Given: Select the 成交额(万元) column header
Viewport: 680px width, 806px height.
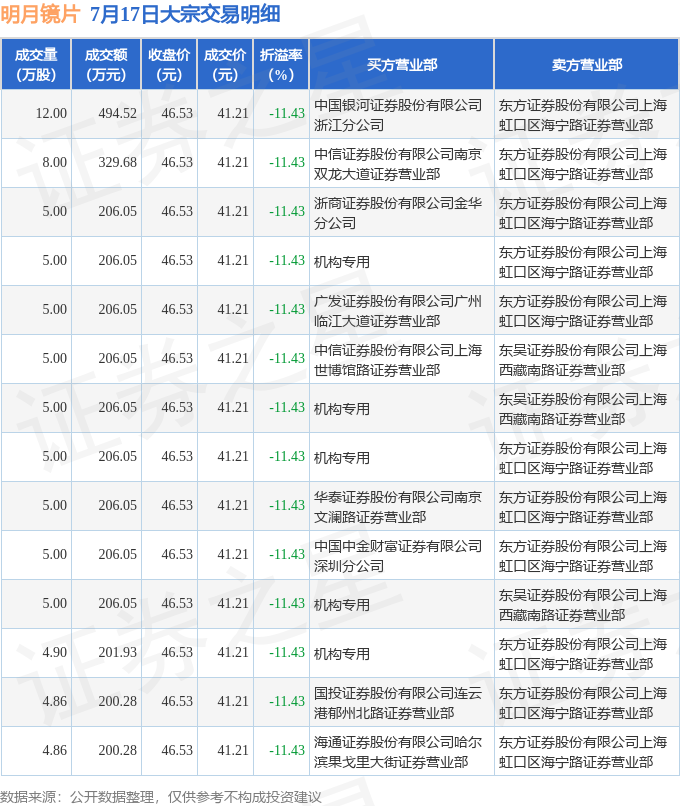Looking at the screenshot, I should (x=106, y=65).
